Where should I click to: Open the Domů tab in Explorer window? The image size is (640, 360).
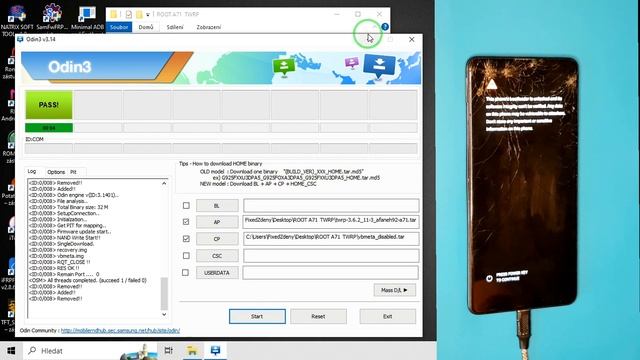tap(146, 27)
